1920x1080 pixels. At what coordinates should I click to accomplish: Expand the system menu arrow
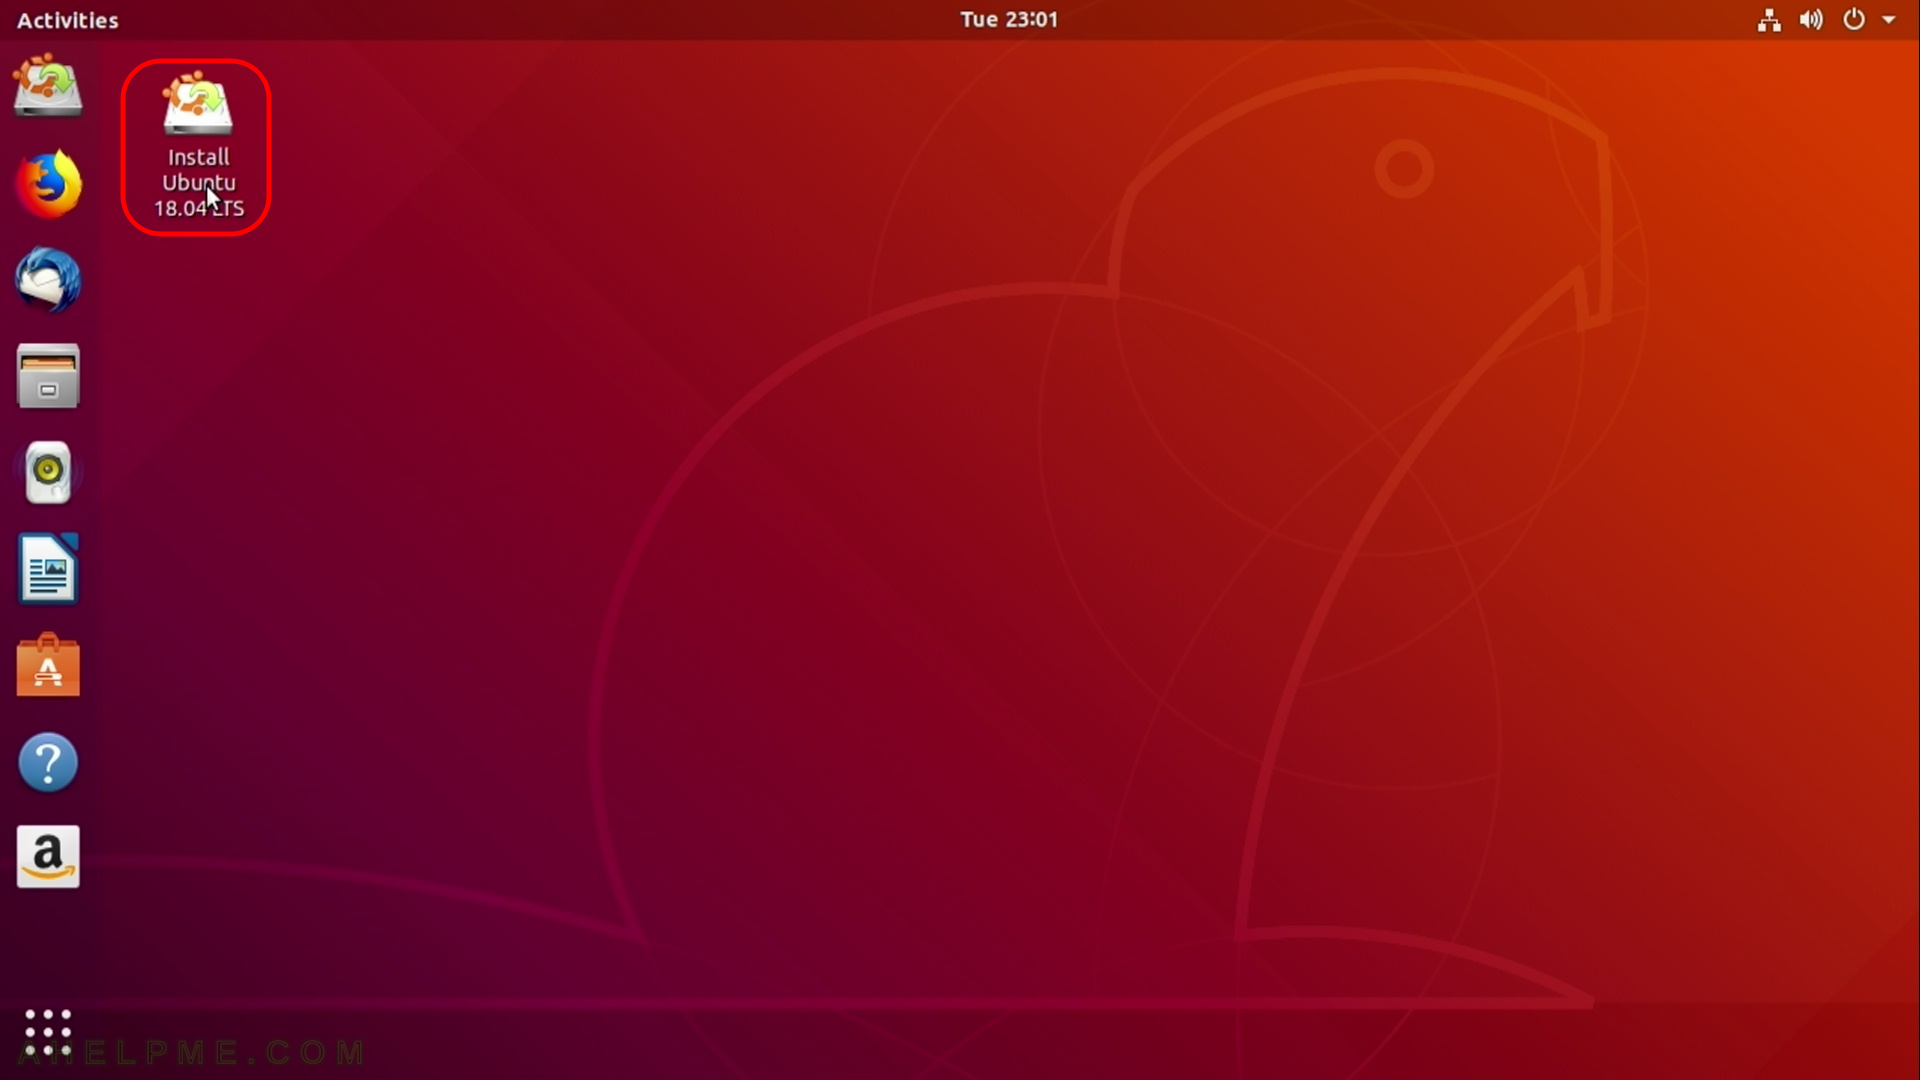pos(1889,20)
